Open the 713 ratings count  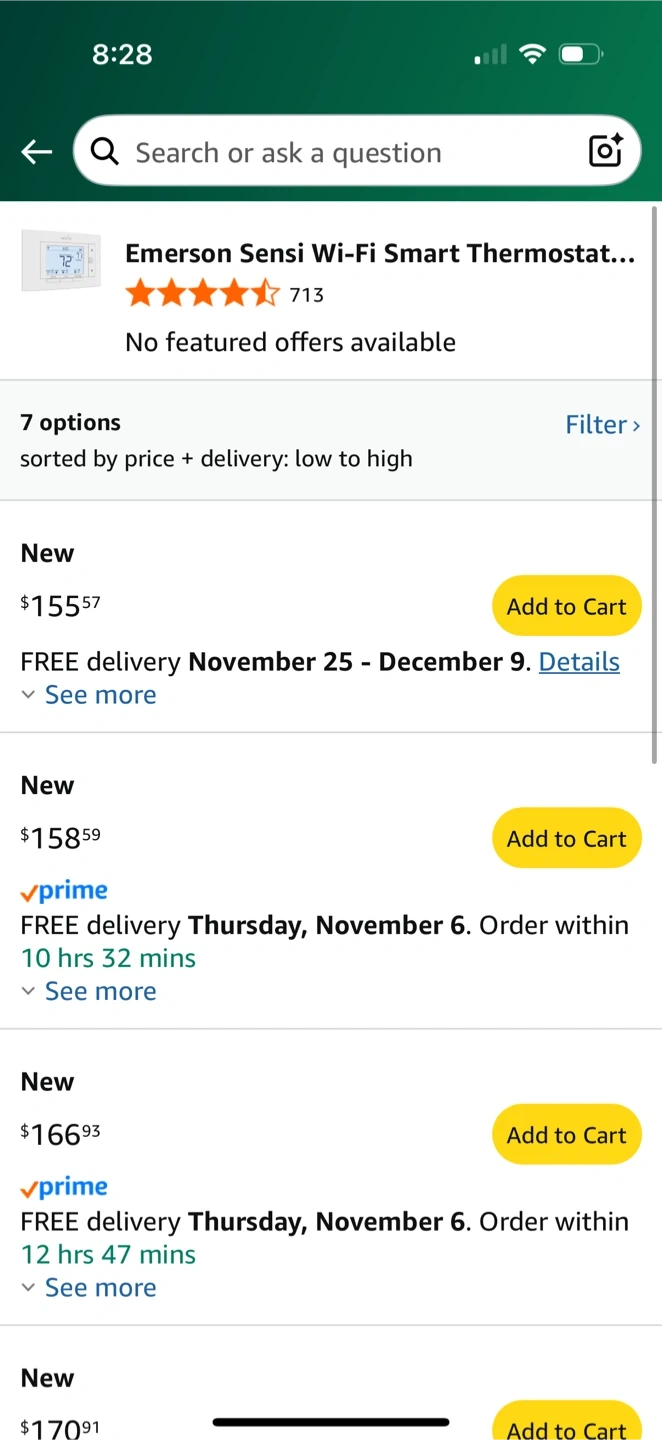[307, 295]
